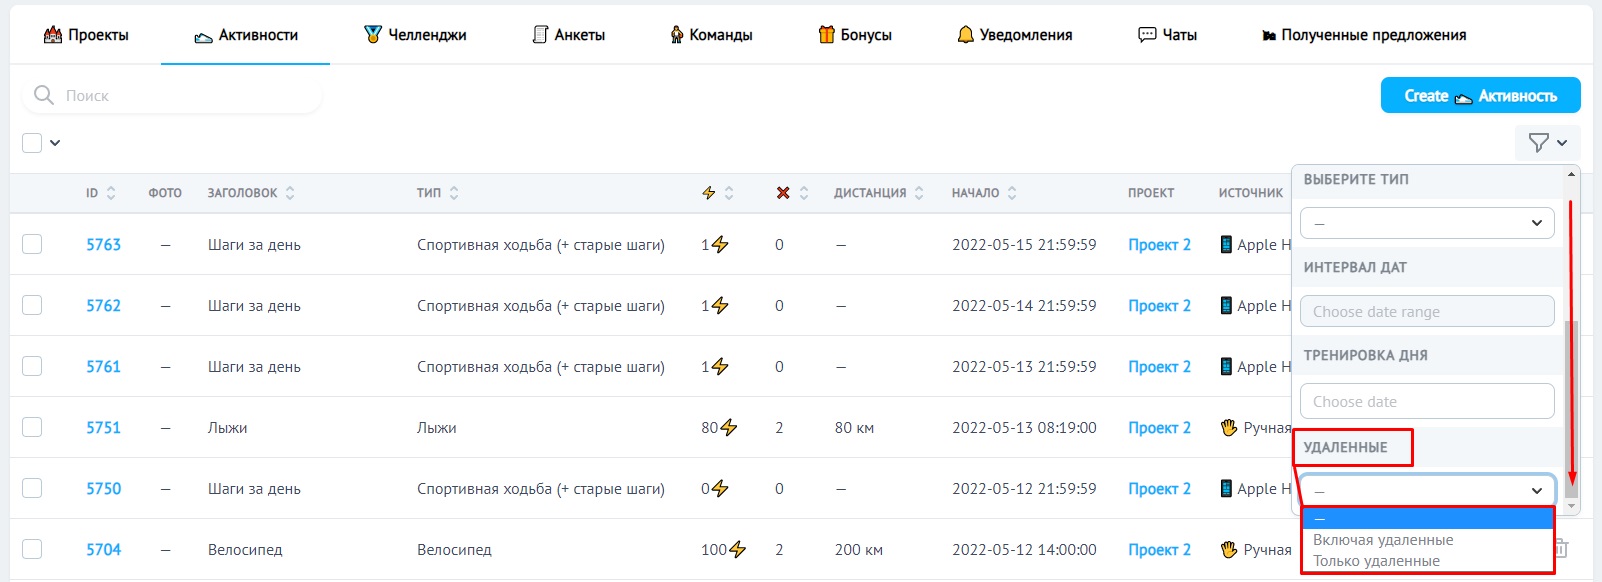Select checkbox for row 5750
Image resolution: width=1602 pixels, height=582 pixels.
coord(32,488)
